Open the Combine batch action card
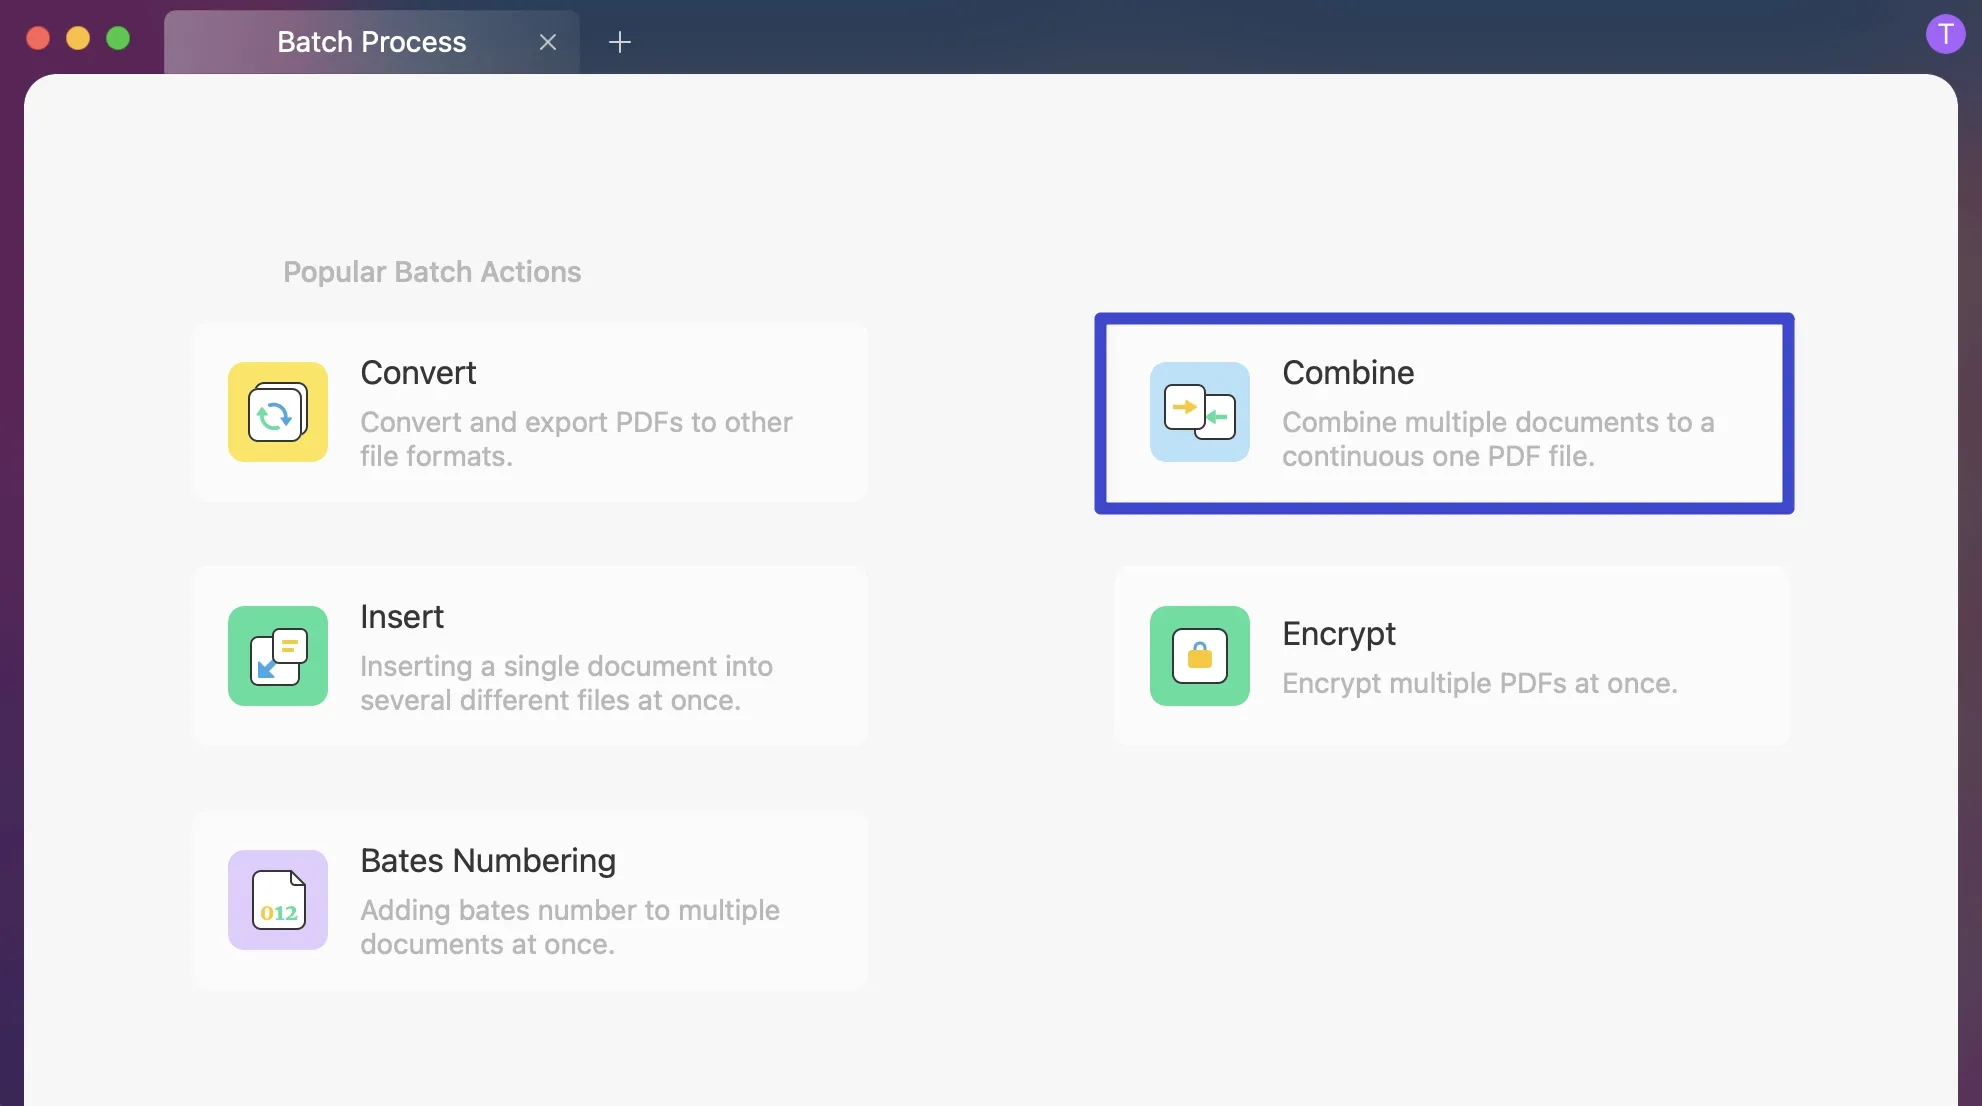Screen dimensions: 1982x1106 point(1444,413)
